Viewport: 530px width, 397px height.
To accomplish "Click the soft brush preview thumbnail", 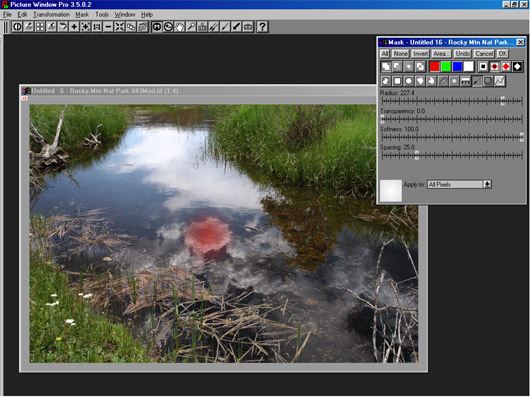I will coord(391,191).
